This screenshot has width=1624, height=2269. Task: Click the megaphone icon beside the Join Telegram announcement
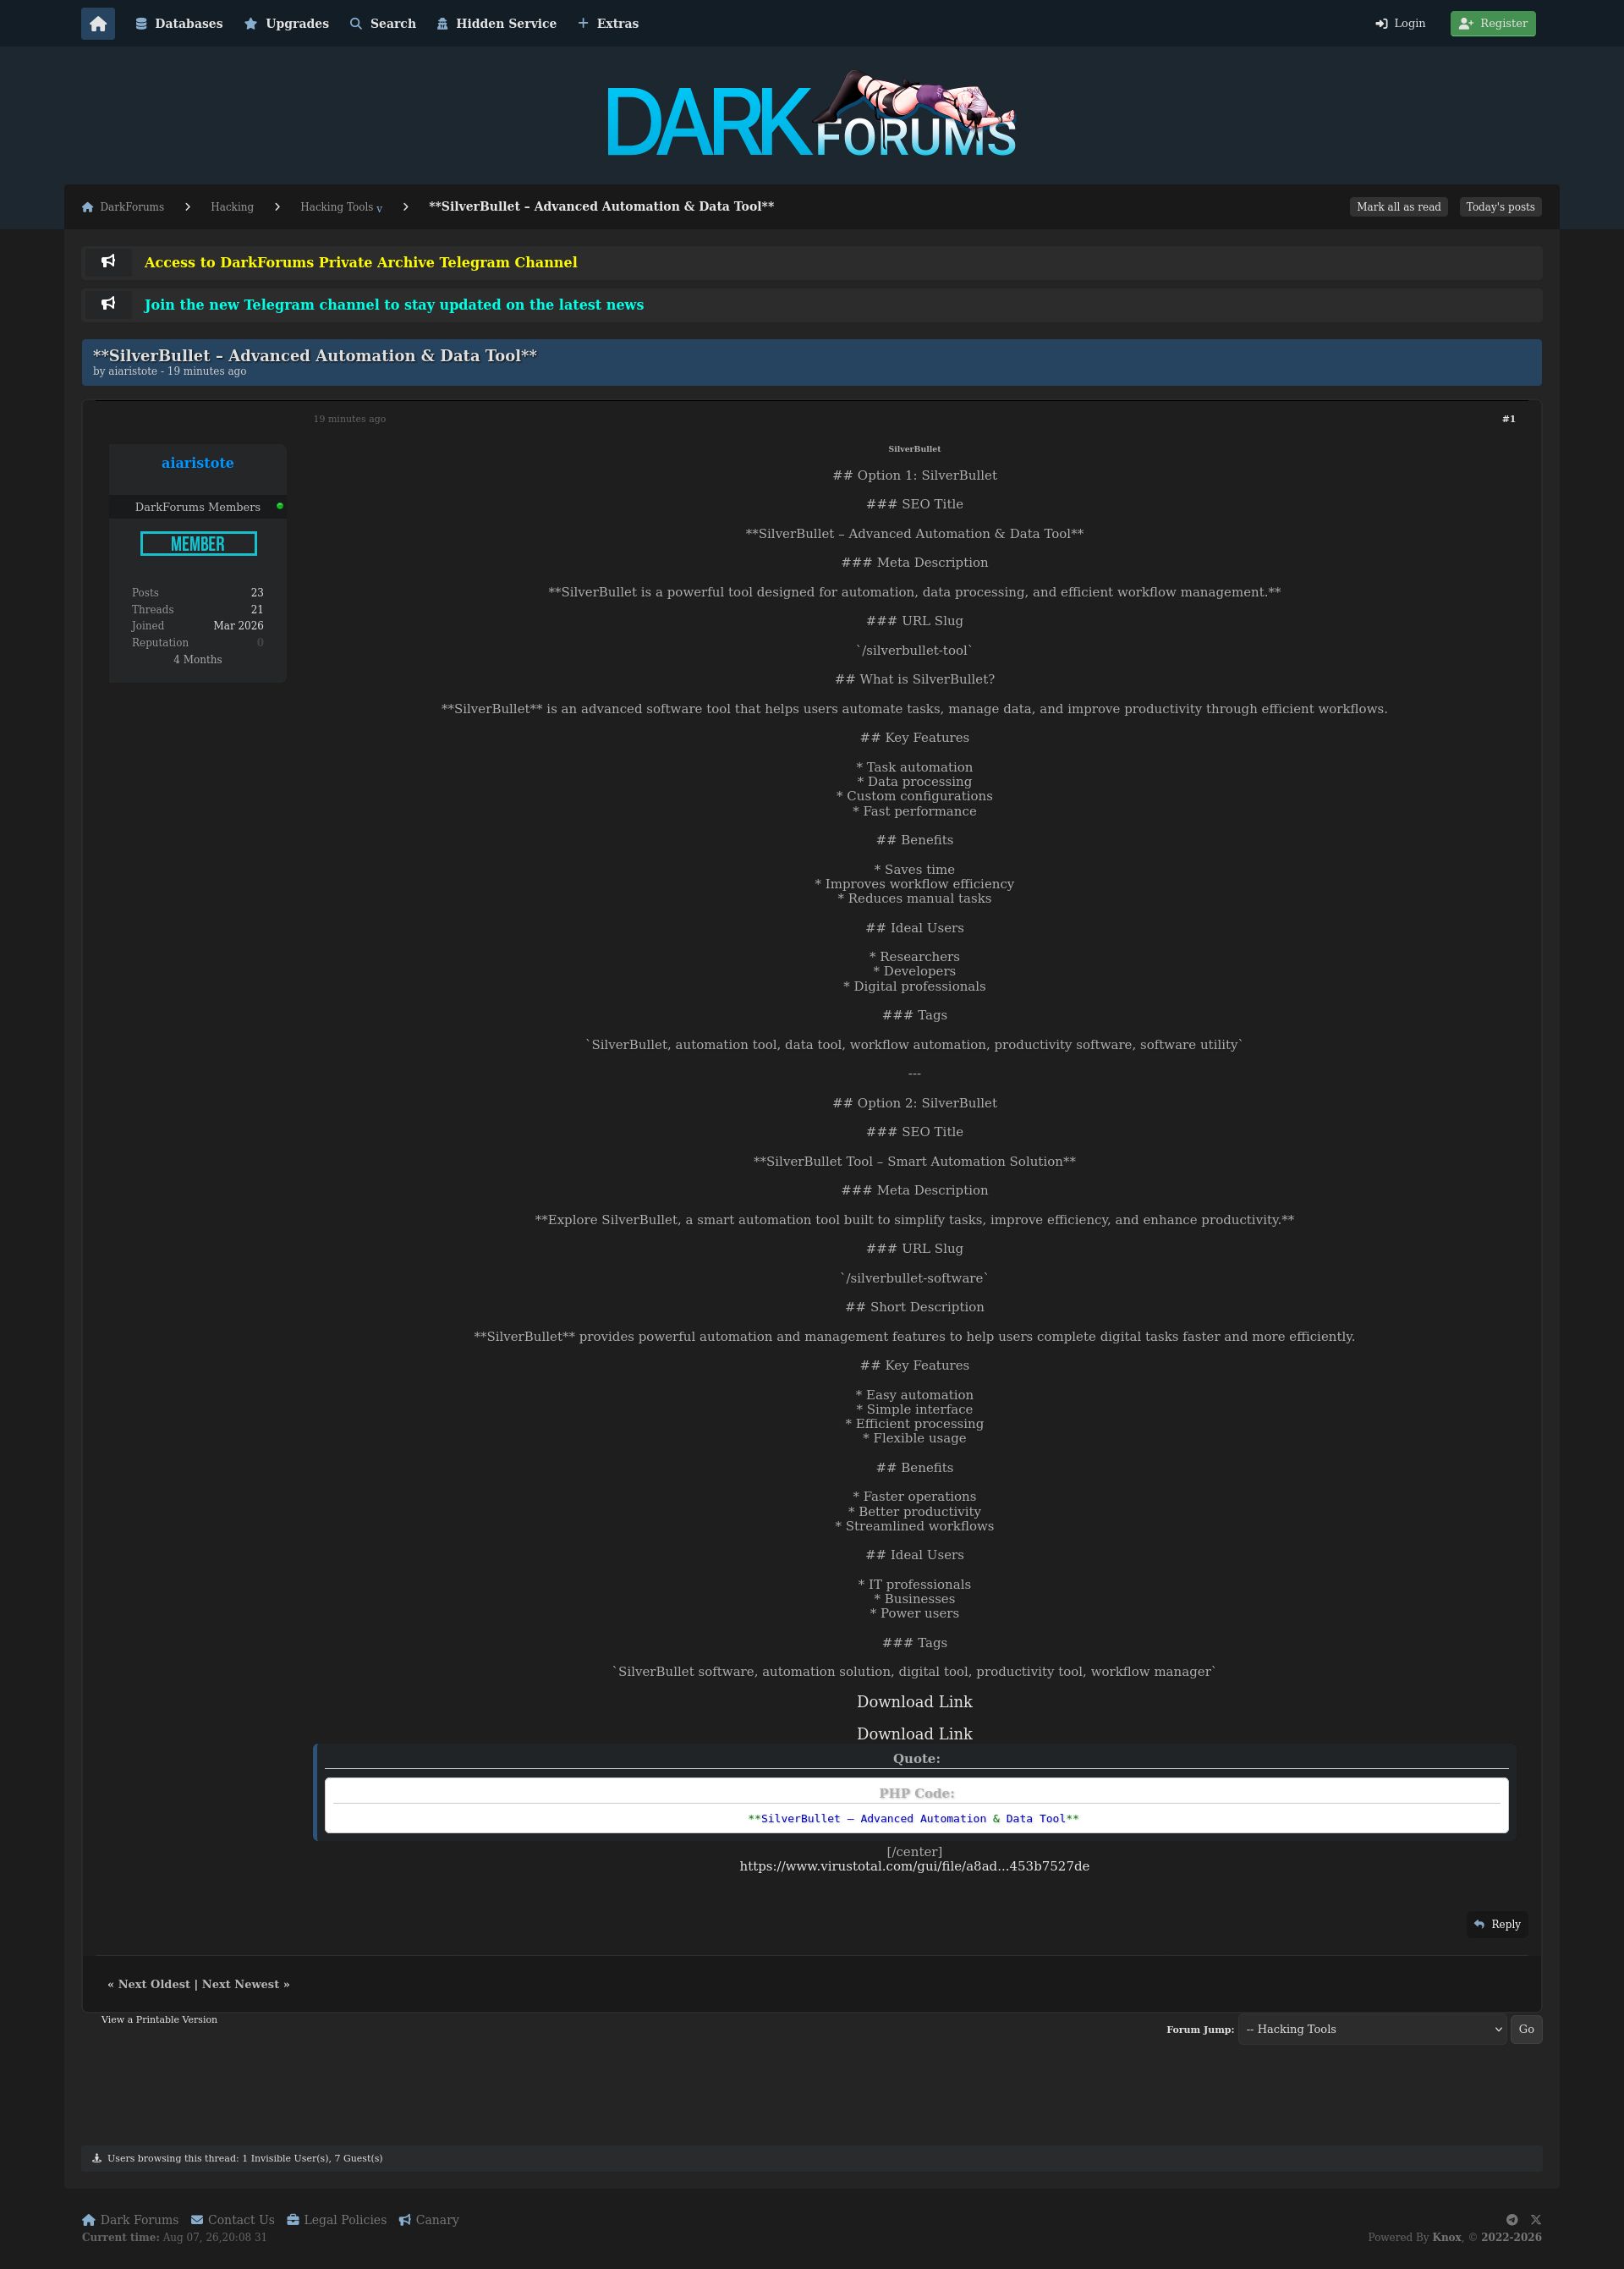(x=108, y=304)
